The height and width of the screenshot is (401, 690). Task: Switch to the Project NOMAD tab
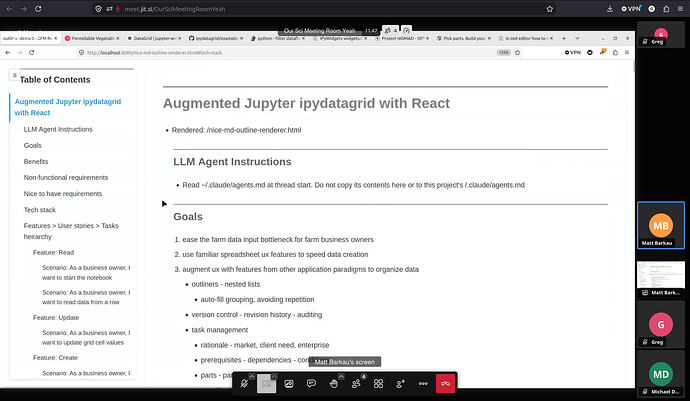coord(402,38)
